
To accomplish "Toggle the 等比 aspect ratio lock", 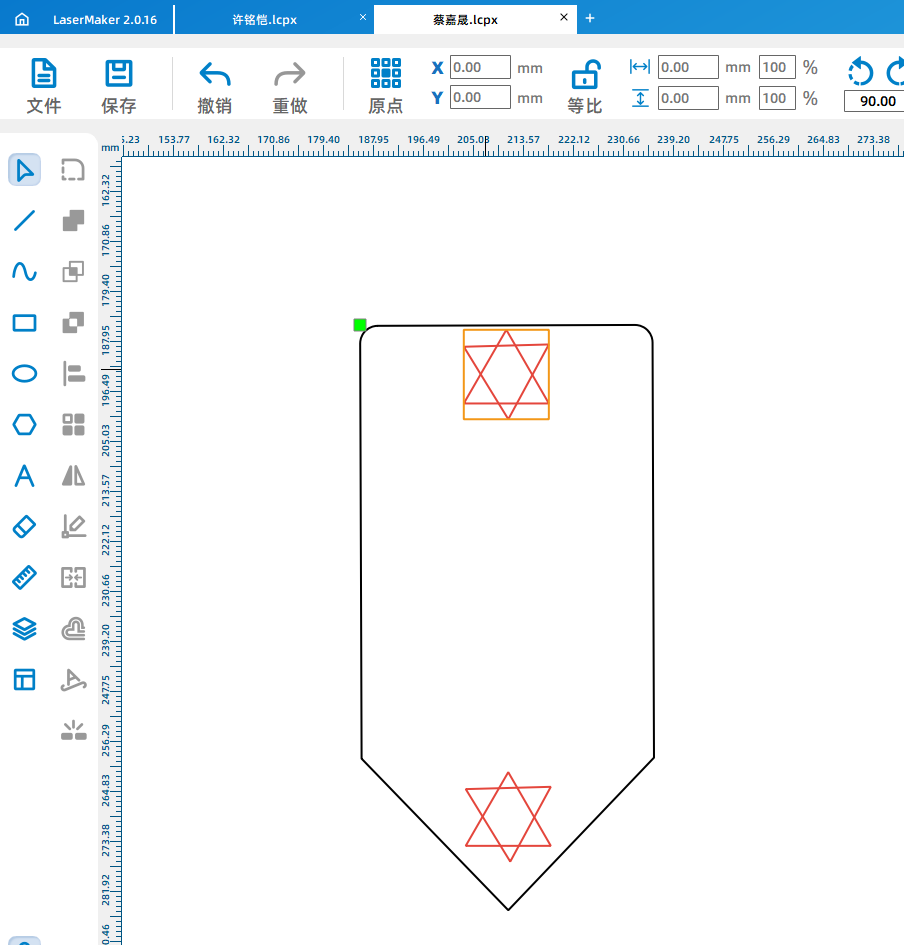I will (x=585, y=86).
